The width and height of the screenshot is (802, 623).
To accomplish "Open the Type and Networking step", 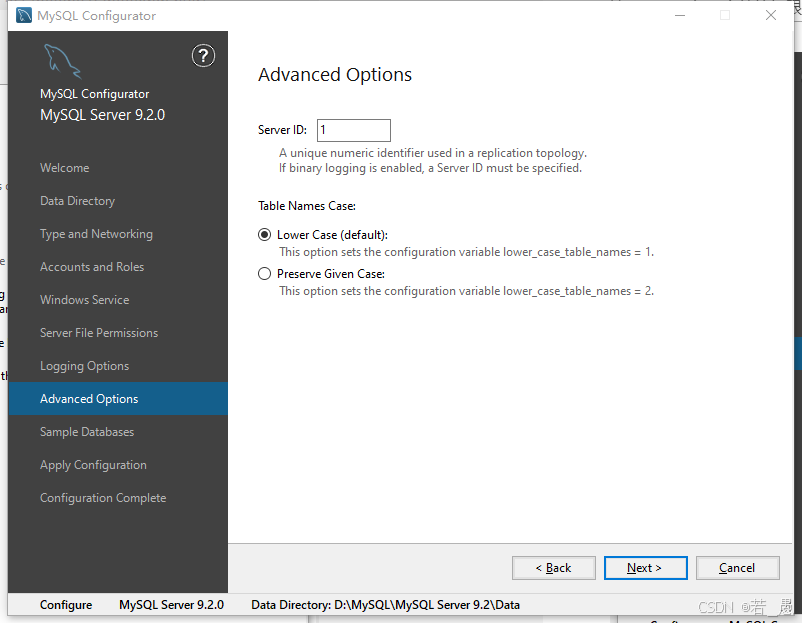I will click(x=96, y=234).
